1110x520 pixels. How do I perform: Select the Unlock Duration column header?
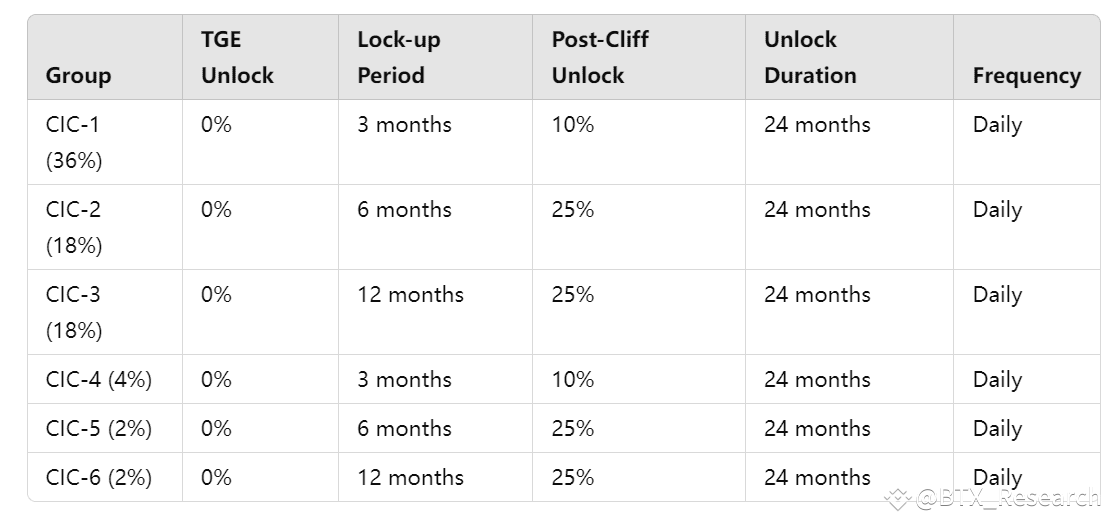point(810,57)
